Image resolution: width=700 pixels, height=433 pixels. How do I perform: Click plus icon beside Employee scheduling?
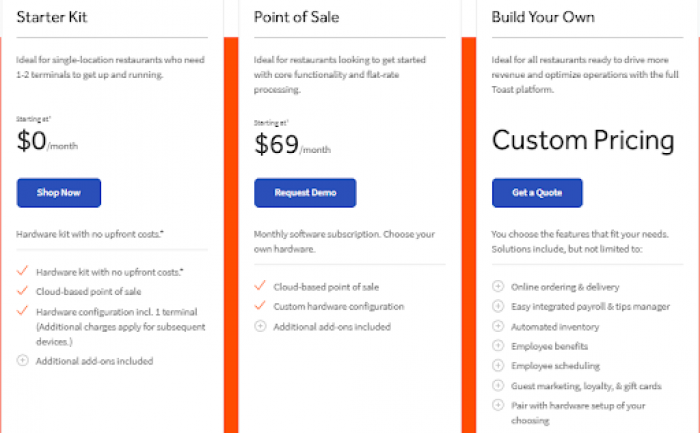point(498,365)
